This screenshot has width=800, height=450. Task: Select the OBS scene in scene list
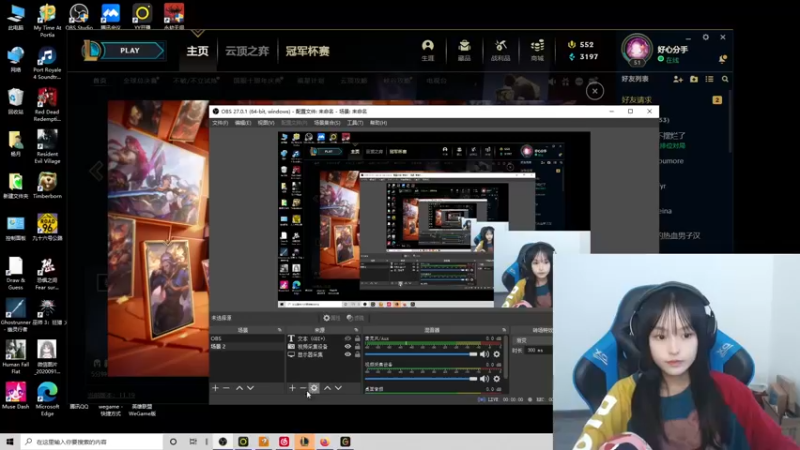(x=247, y=339)
